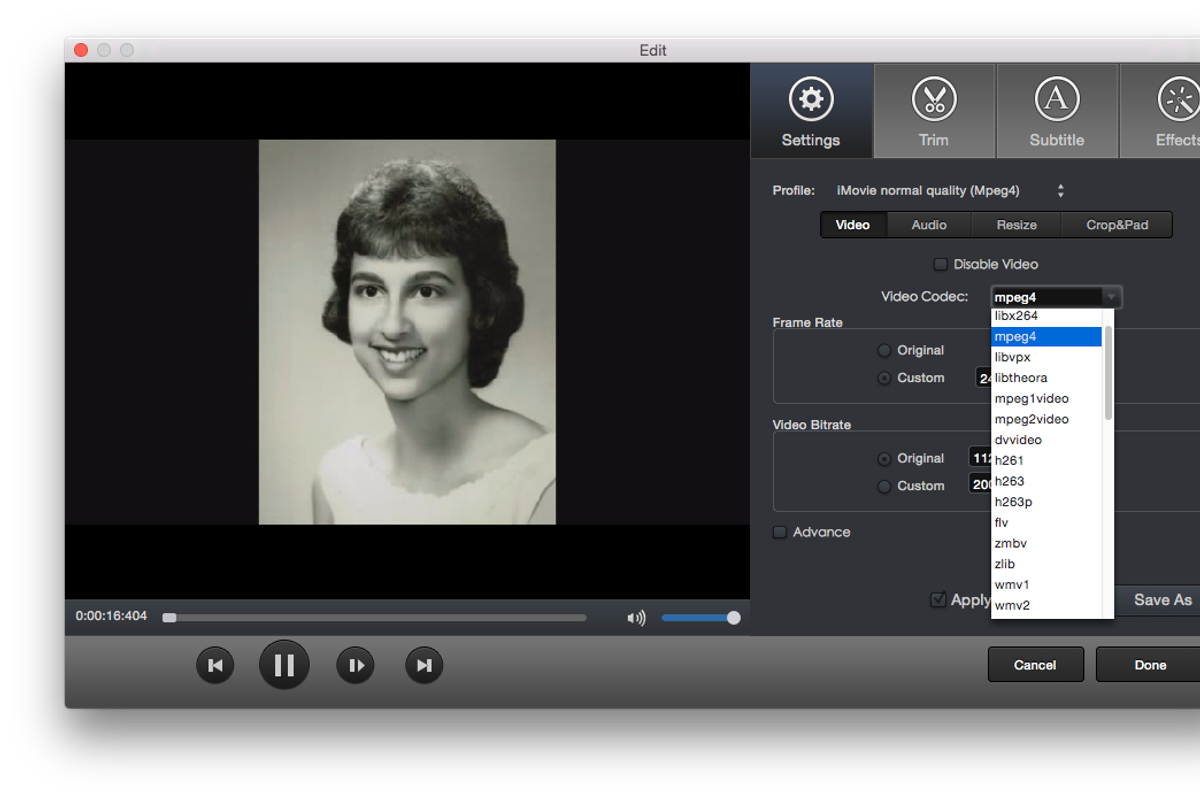Choose zmbv codec option
Viewport: 1200px width, 800px height.
[1046, 543]
